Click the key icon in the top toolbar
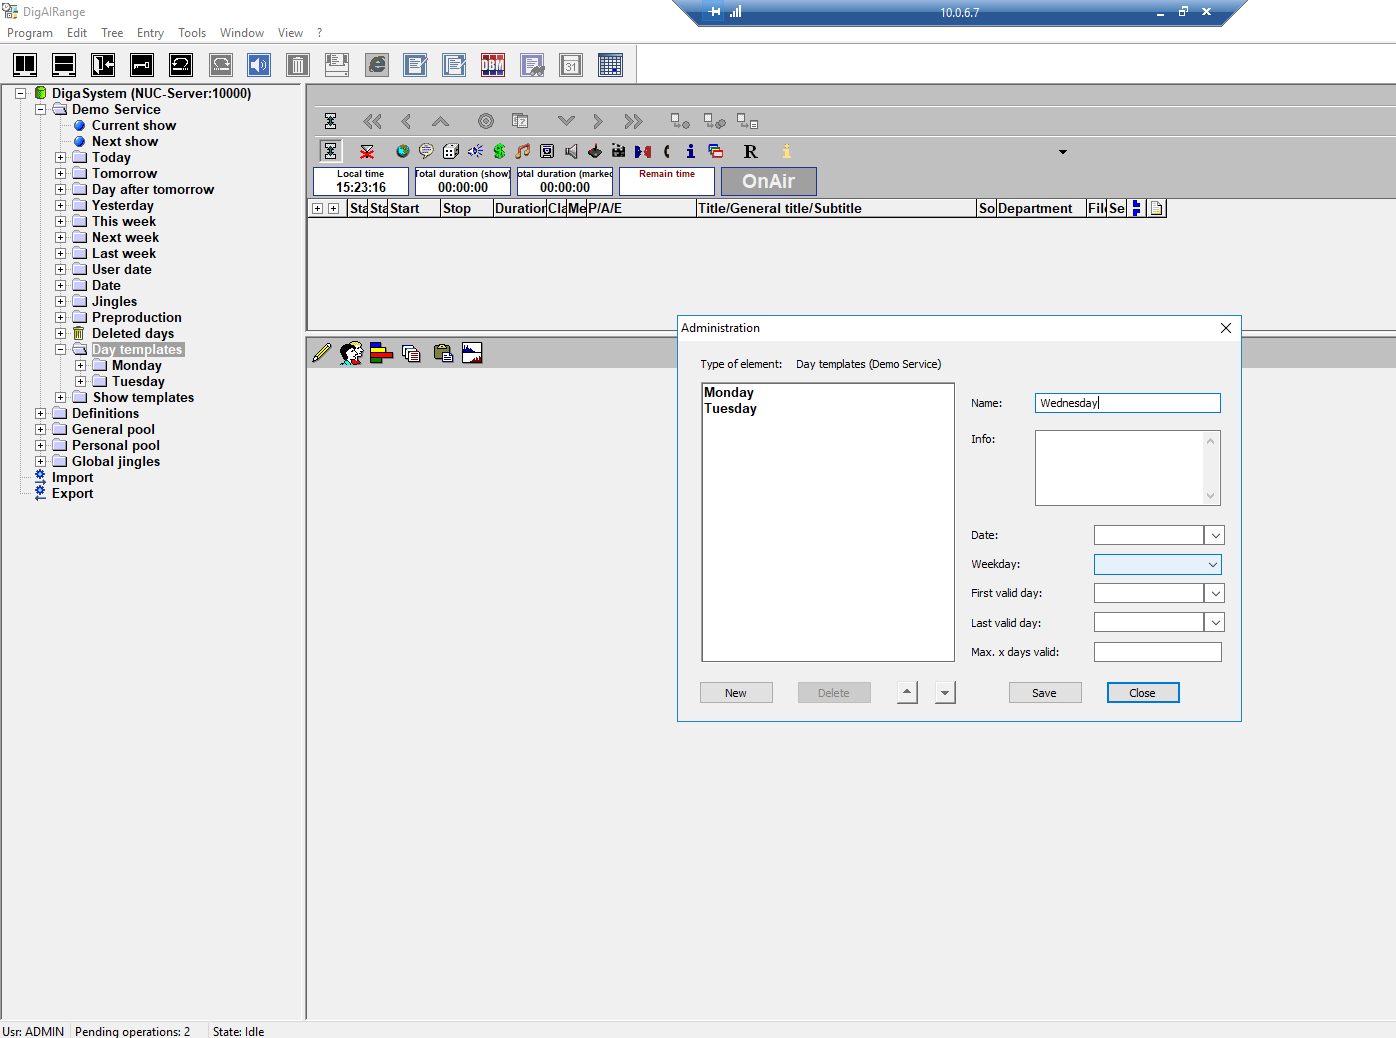 (142, 66)
